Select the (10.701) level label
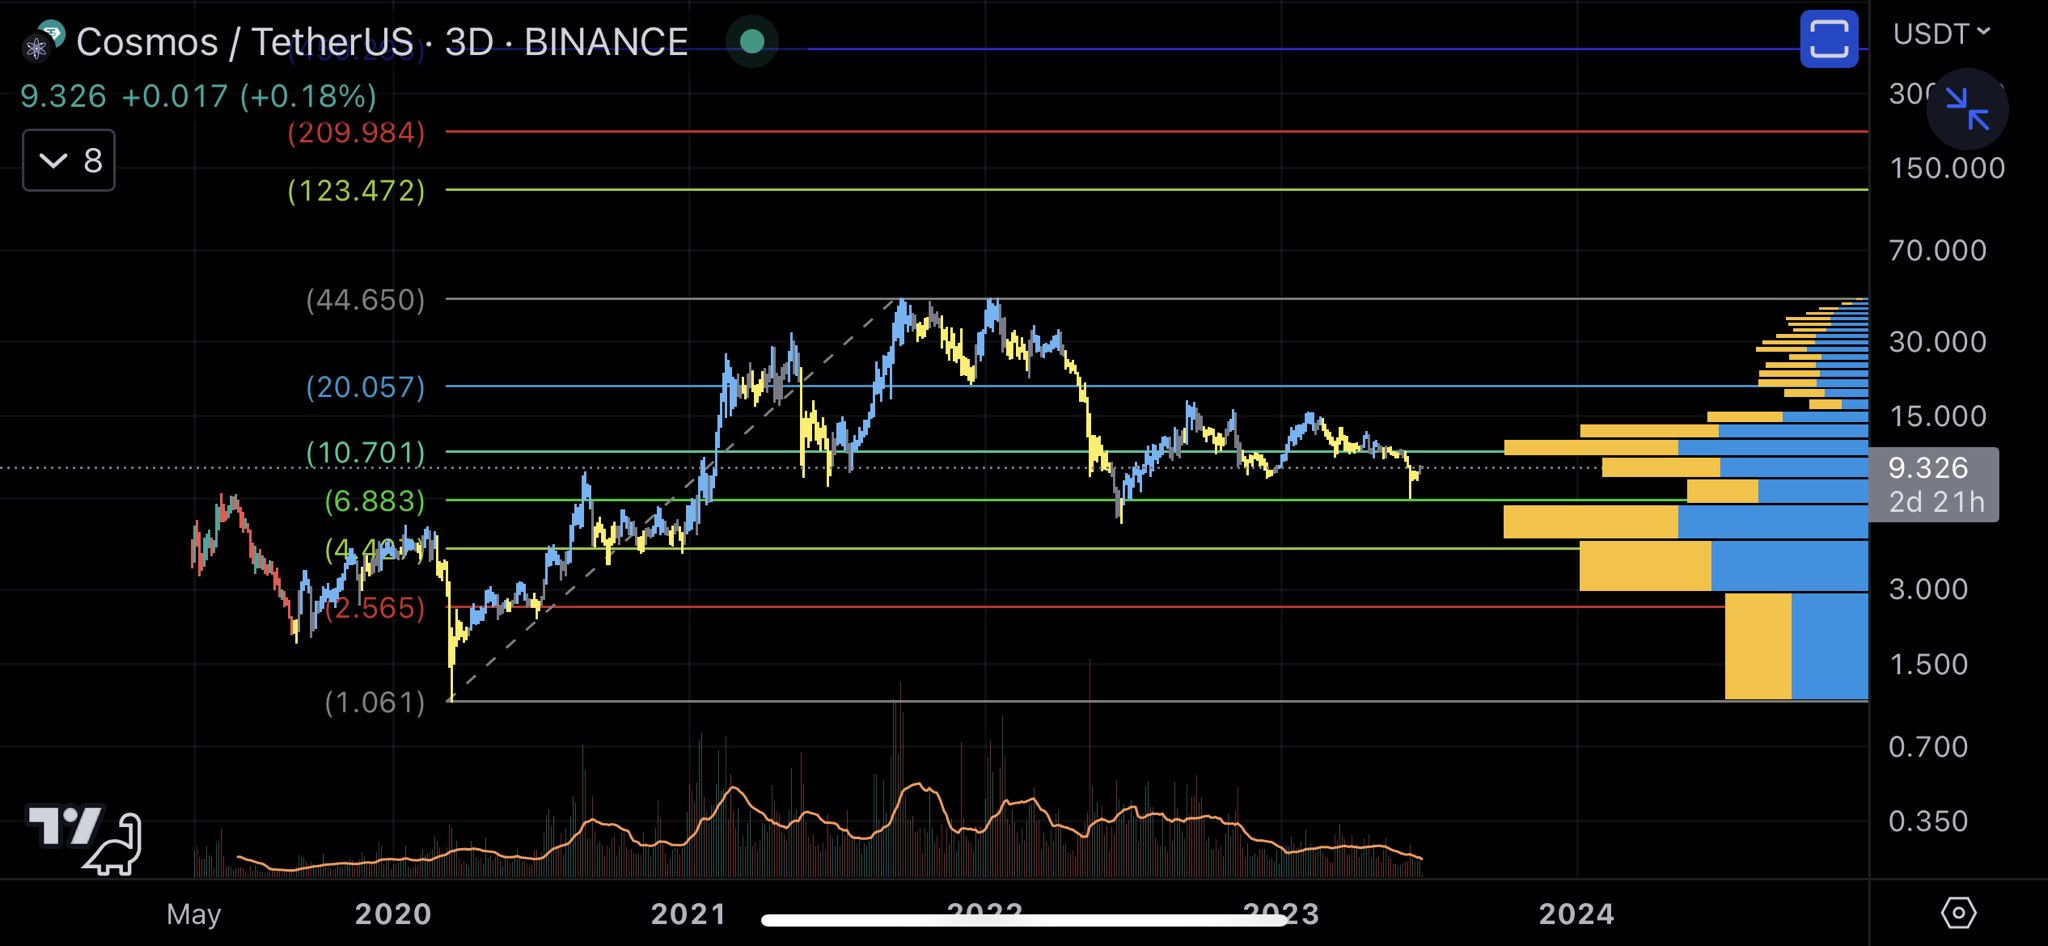The width and height of the screenshot is (2048, 946). [365, 452]
